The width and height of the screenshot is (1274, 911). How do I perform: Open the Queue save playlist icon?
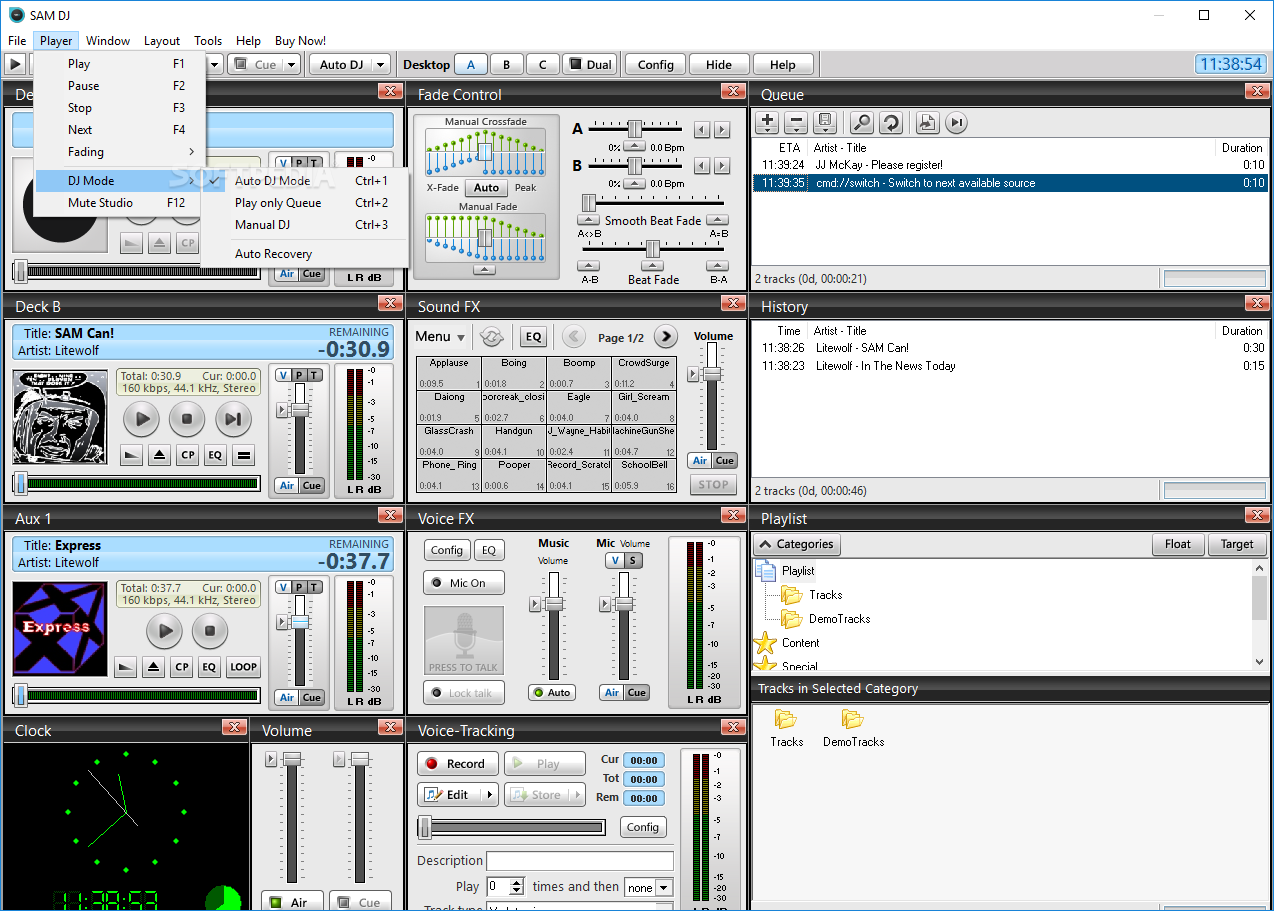point(825,123)
